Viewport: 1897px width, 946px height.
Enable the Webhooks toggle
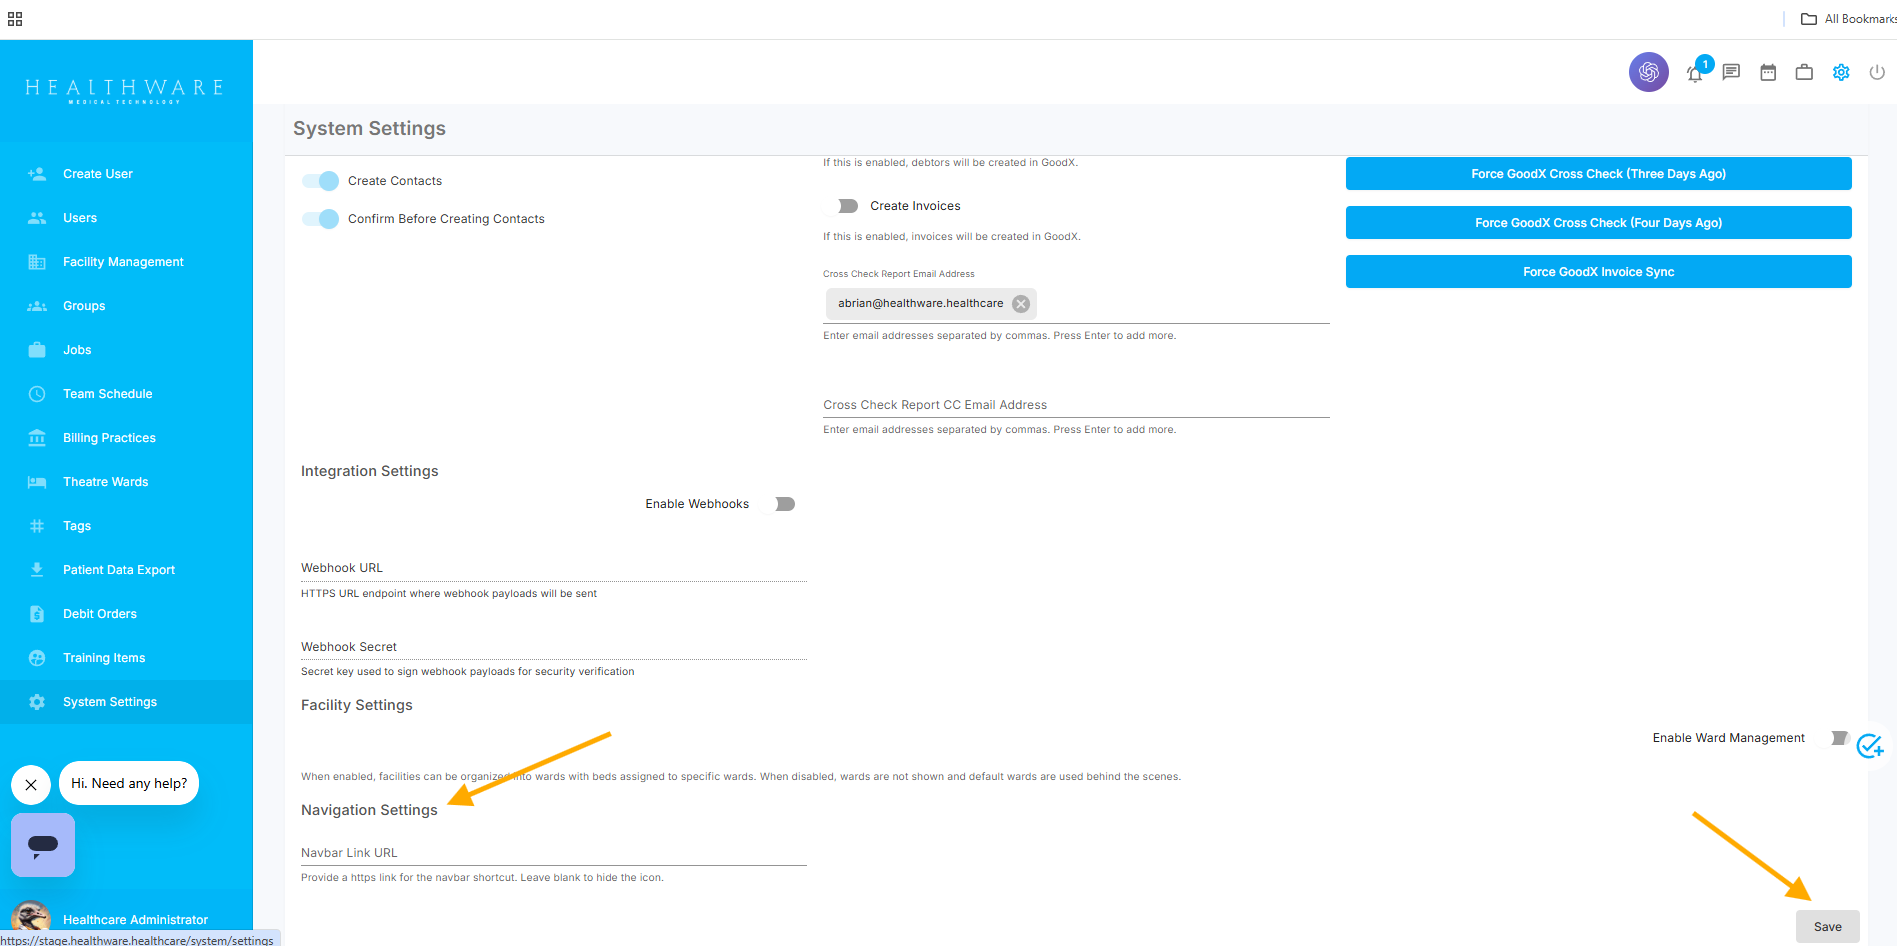coord(781,504)
